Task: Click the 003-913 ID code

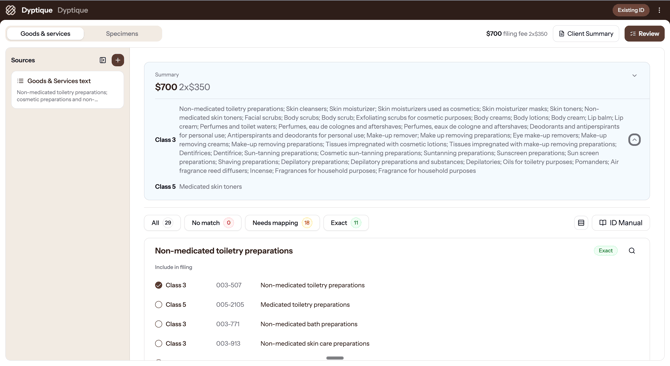Action: [228, 343]
